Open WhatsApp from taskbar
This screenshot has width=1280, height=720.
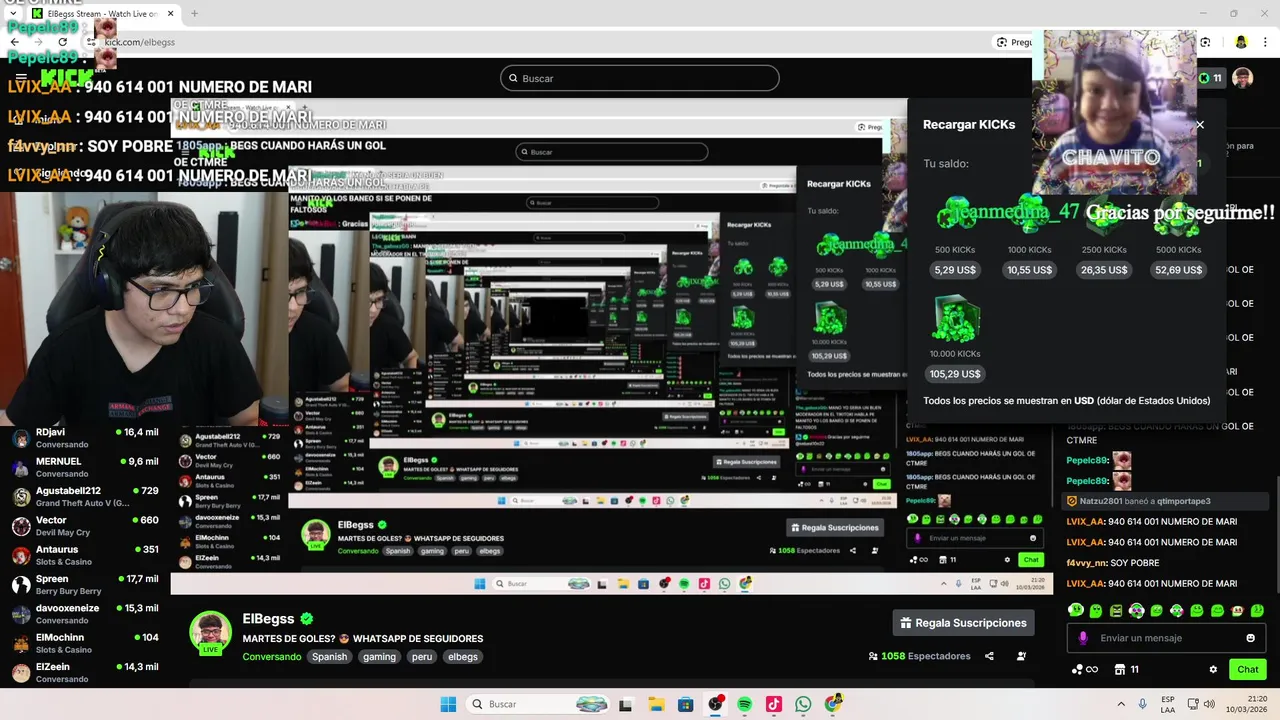point(804,704)
